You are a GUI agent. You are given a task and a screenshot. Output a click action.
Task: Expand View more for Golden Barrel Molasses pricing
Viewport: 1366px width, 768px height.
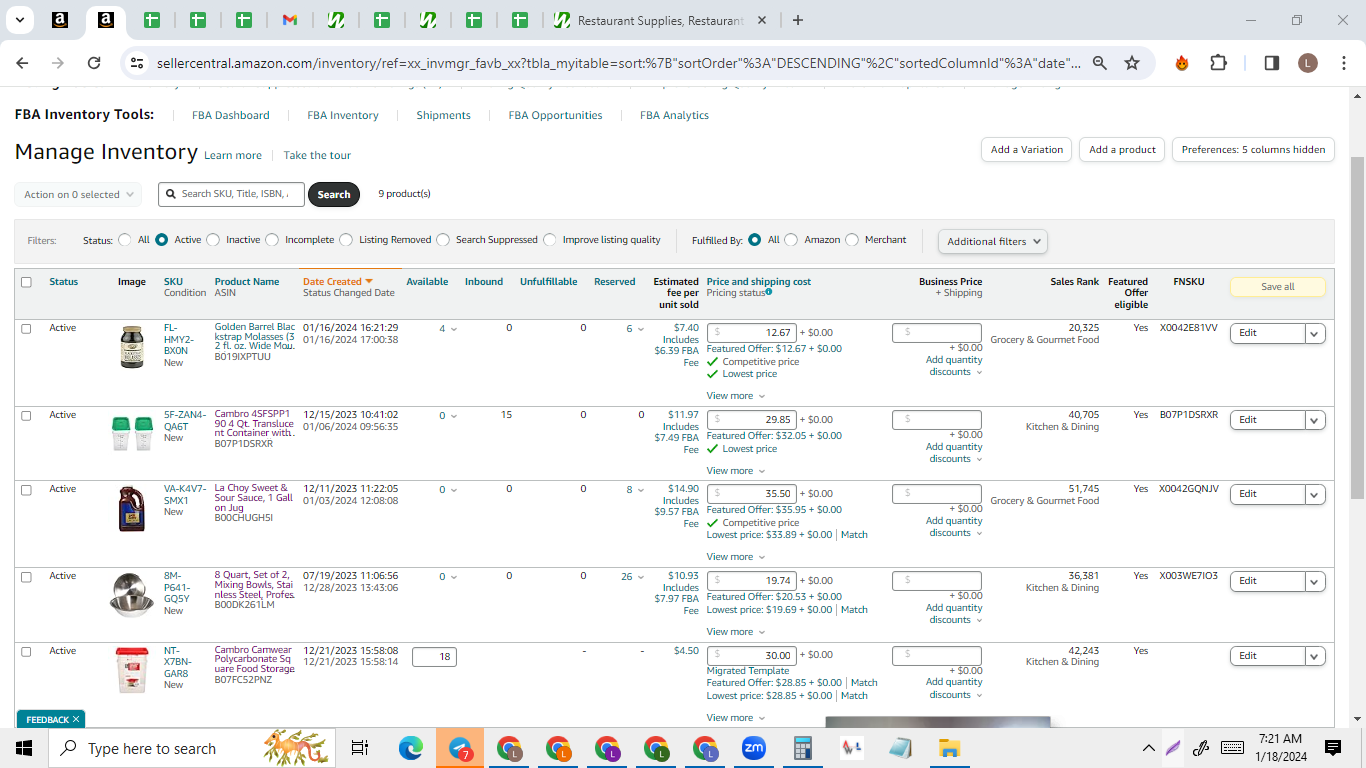tap(735, 396)
